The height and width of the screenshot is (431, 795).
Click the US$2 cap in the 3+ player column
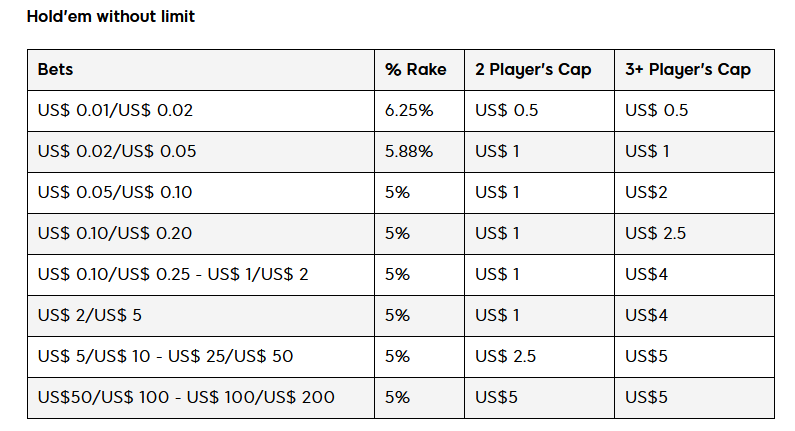647,193
